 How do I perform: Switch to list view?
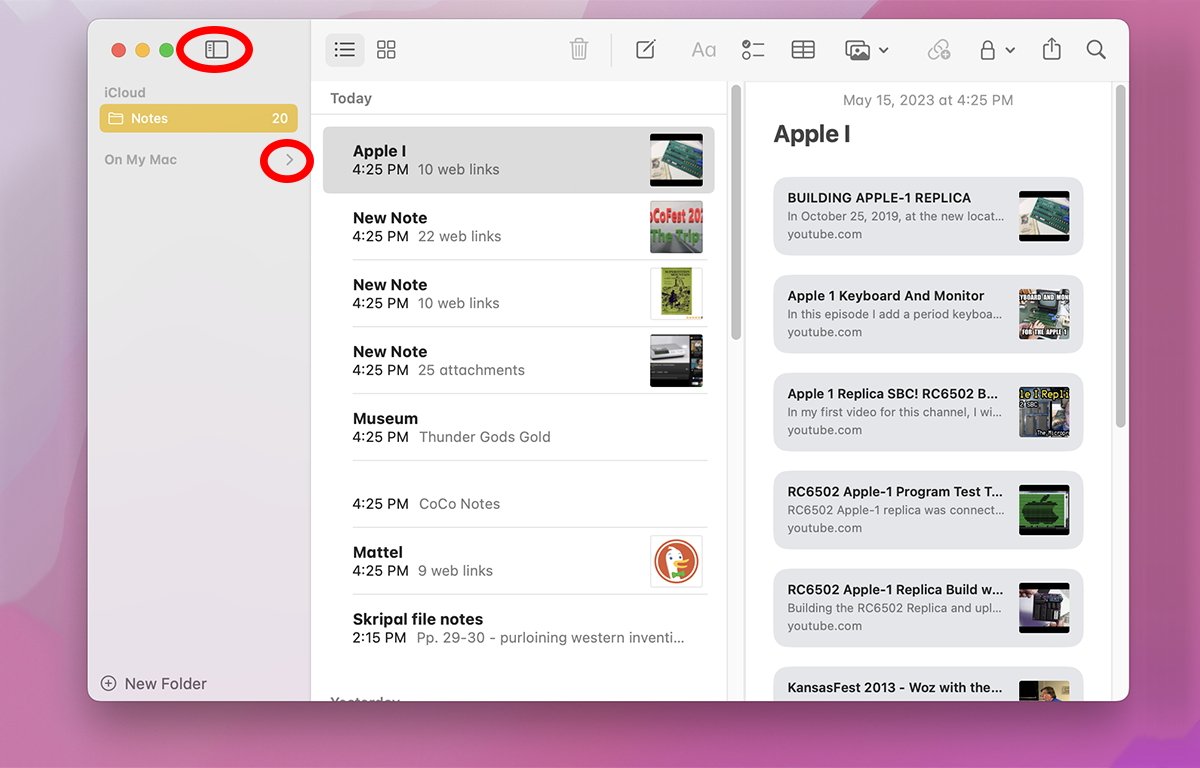345,49
